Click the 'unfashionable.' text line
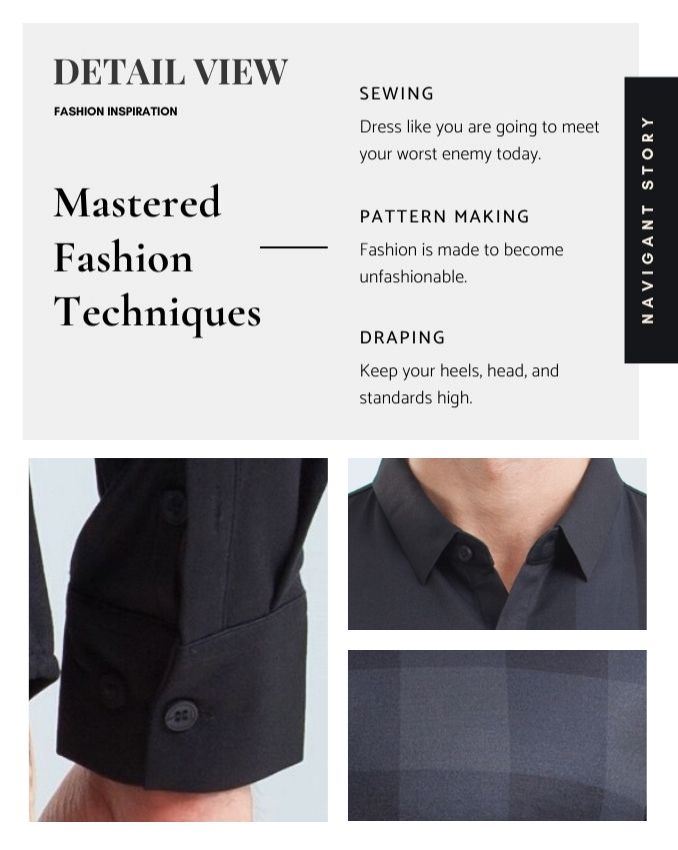 [413, 277]
